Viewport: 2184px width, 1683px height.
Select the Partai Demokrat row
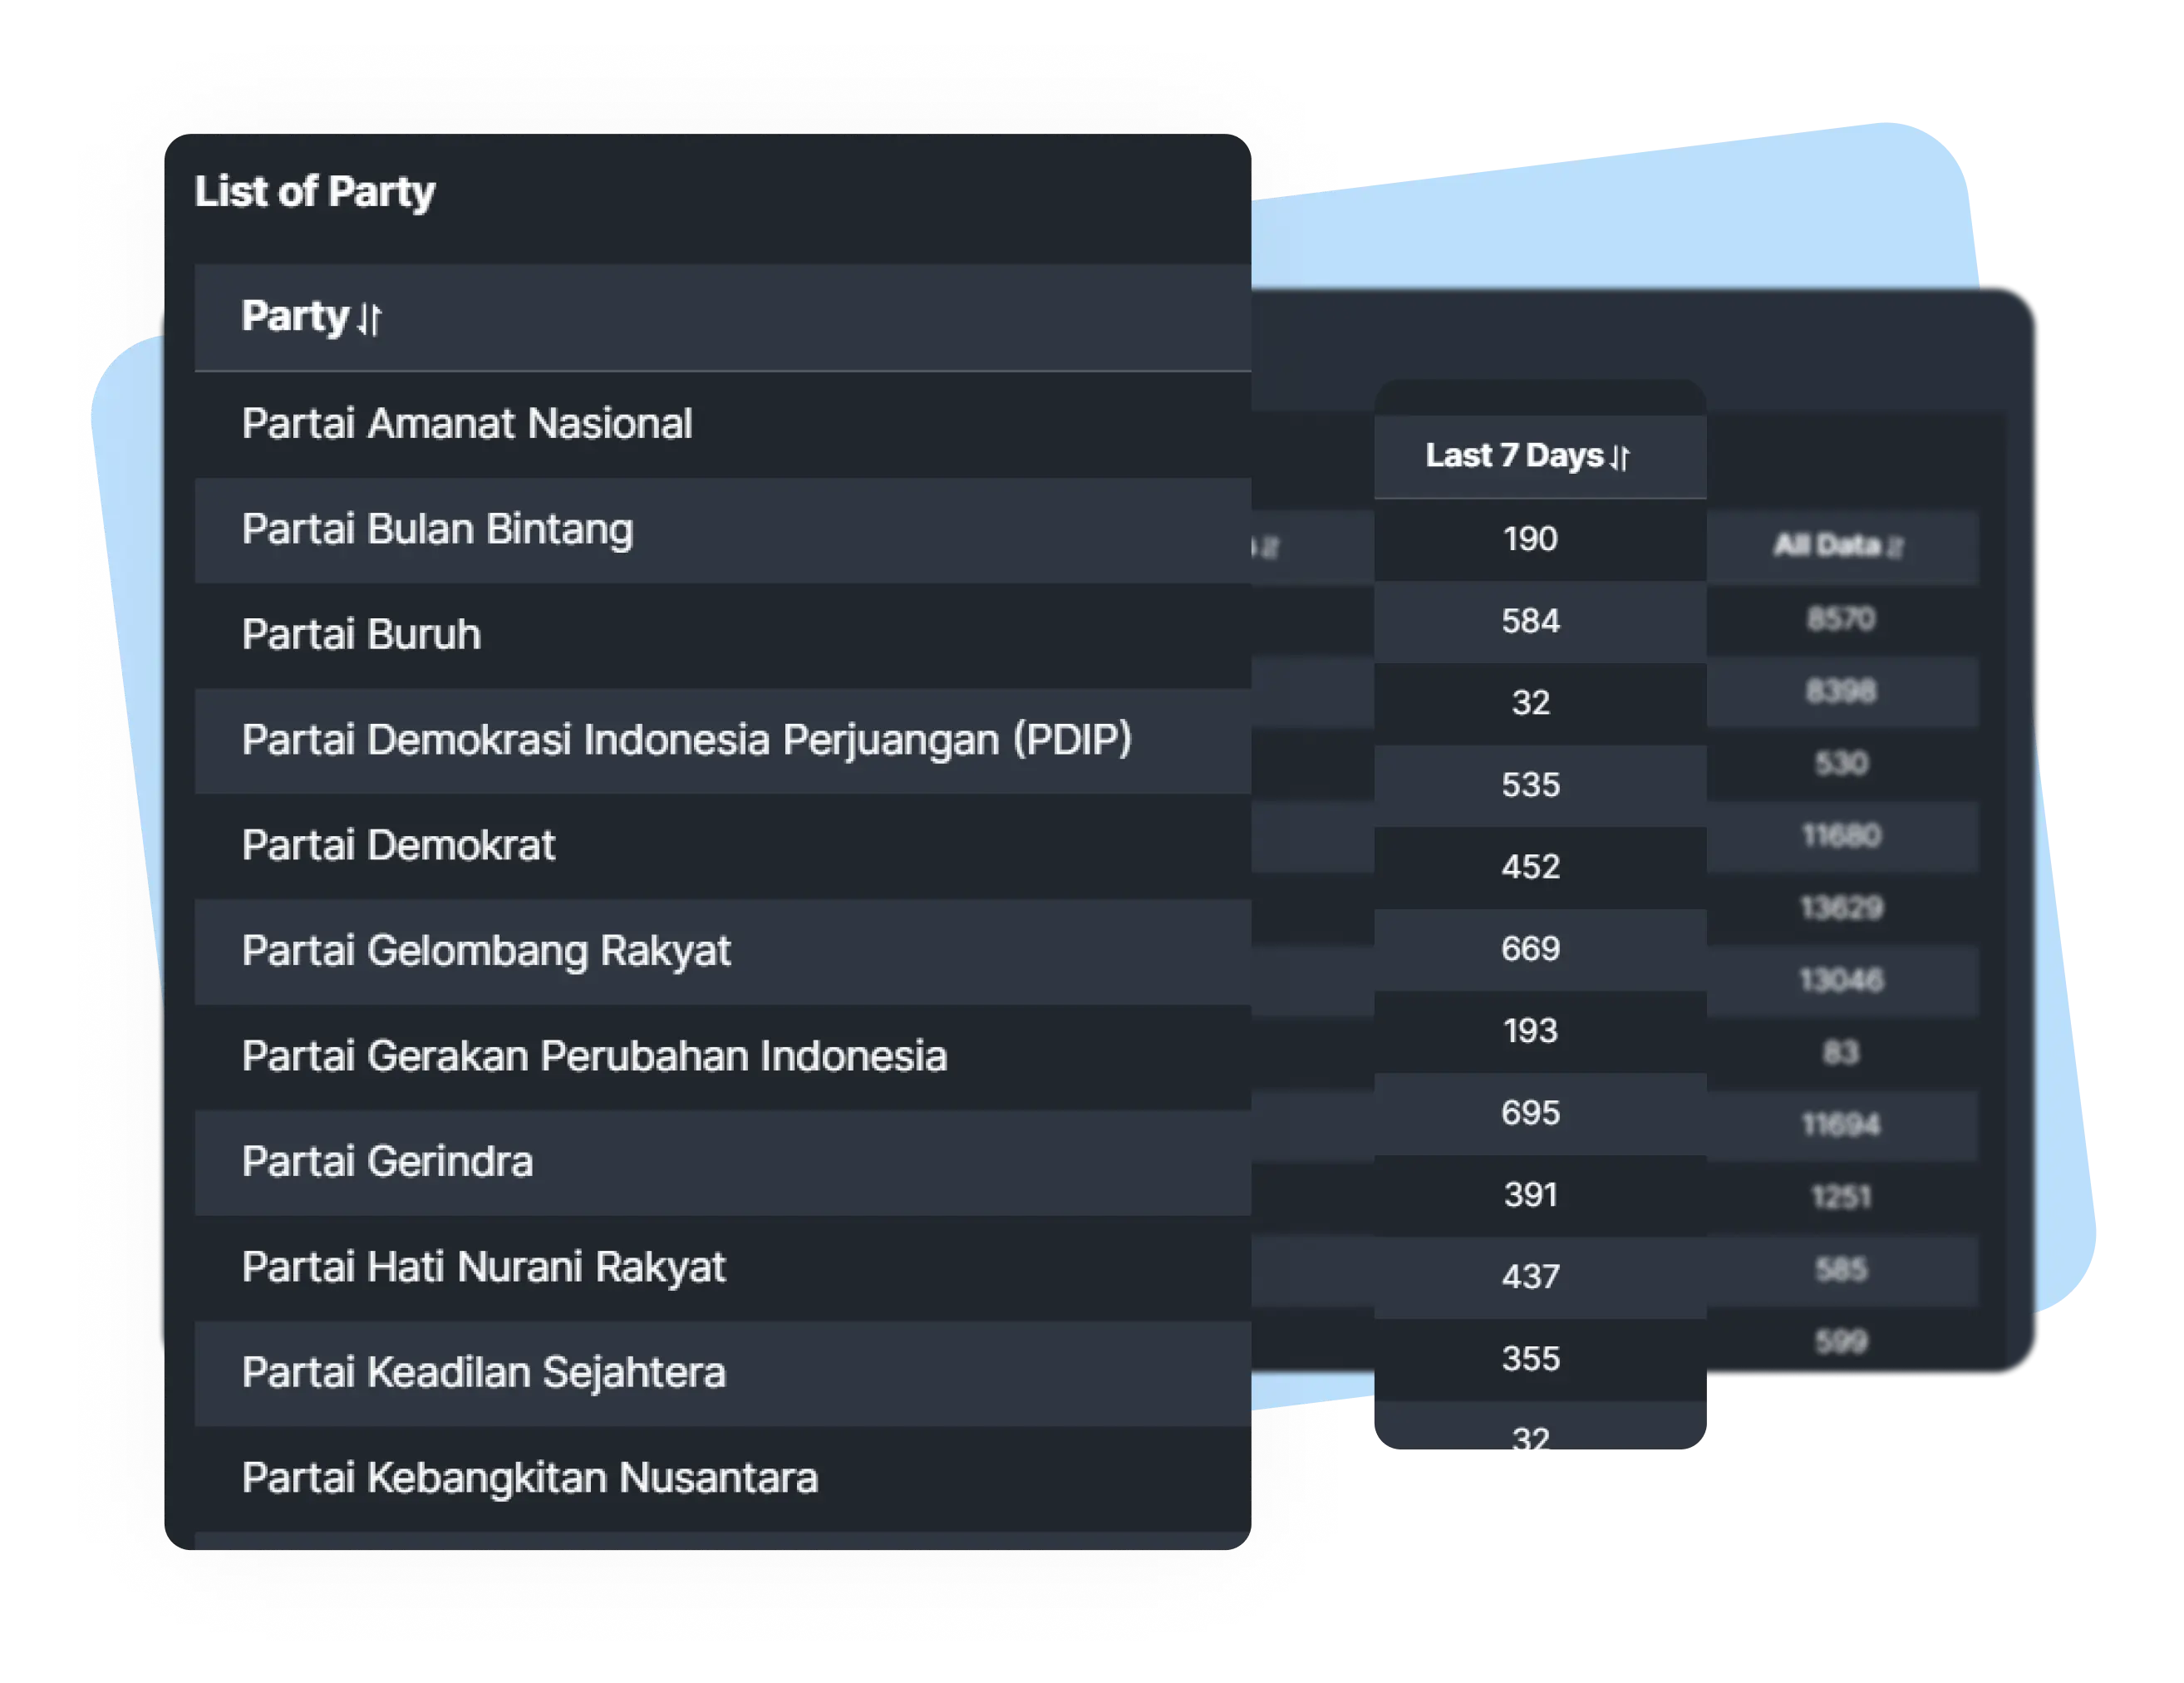pos(723,846)
